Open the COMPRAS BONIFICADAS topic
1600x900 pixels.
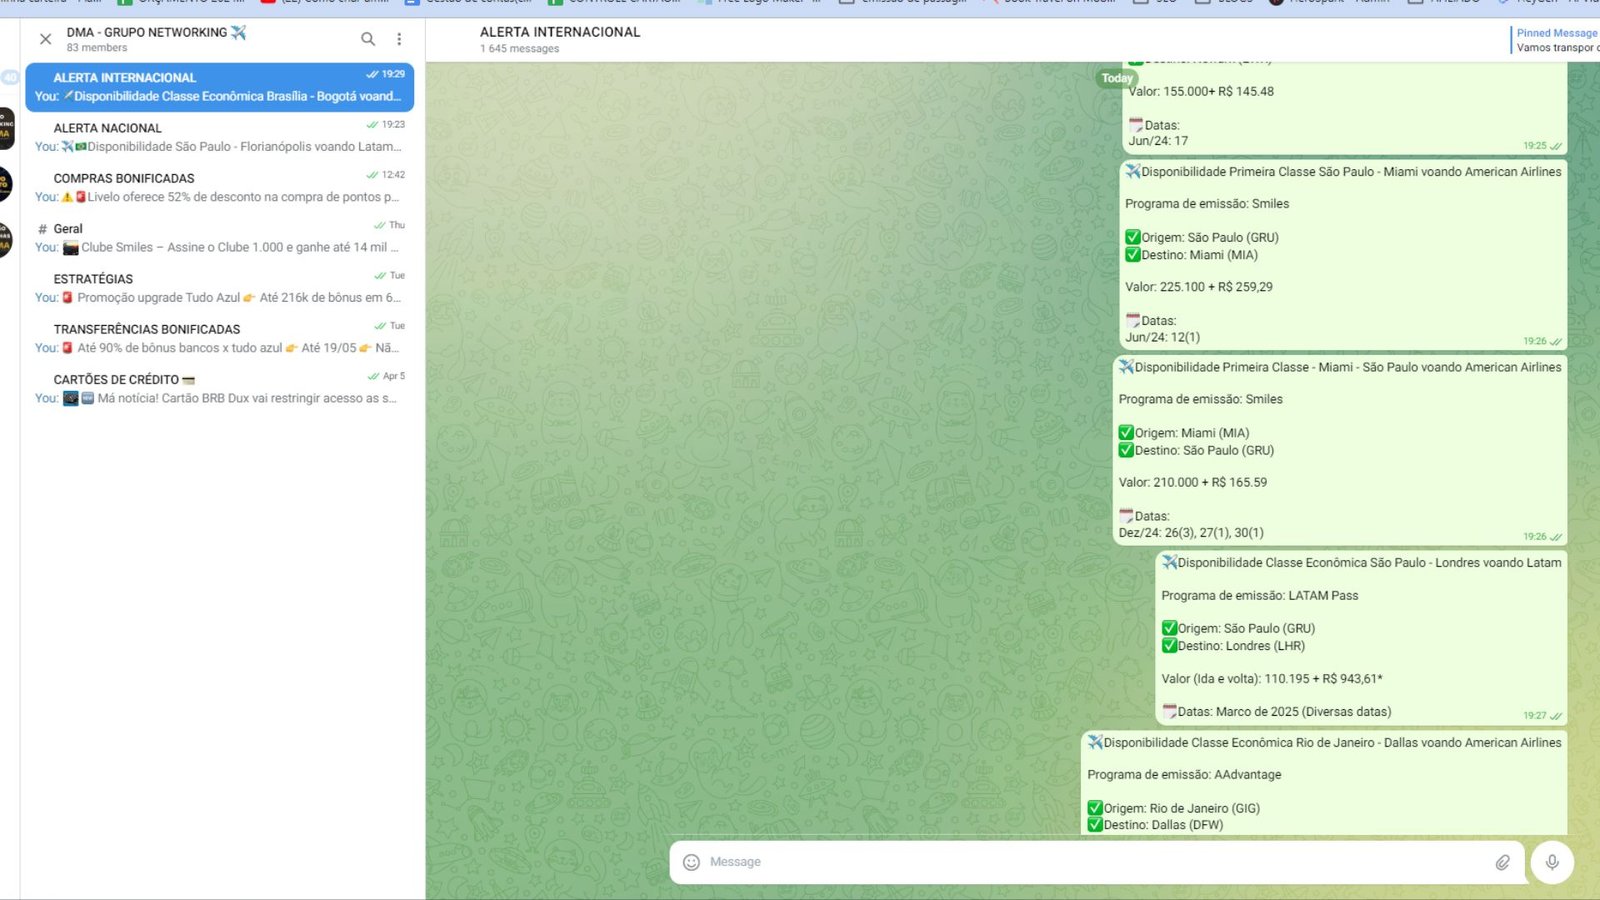219,187
